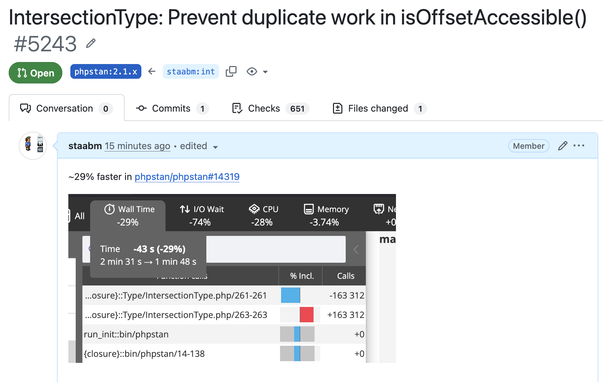Image resolution: width=603 pixels, height=382 pixels.
Task: Click the #5243 pull request number
Action: tap(45, 44)
